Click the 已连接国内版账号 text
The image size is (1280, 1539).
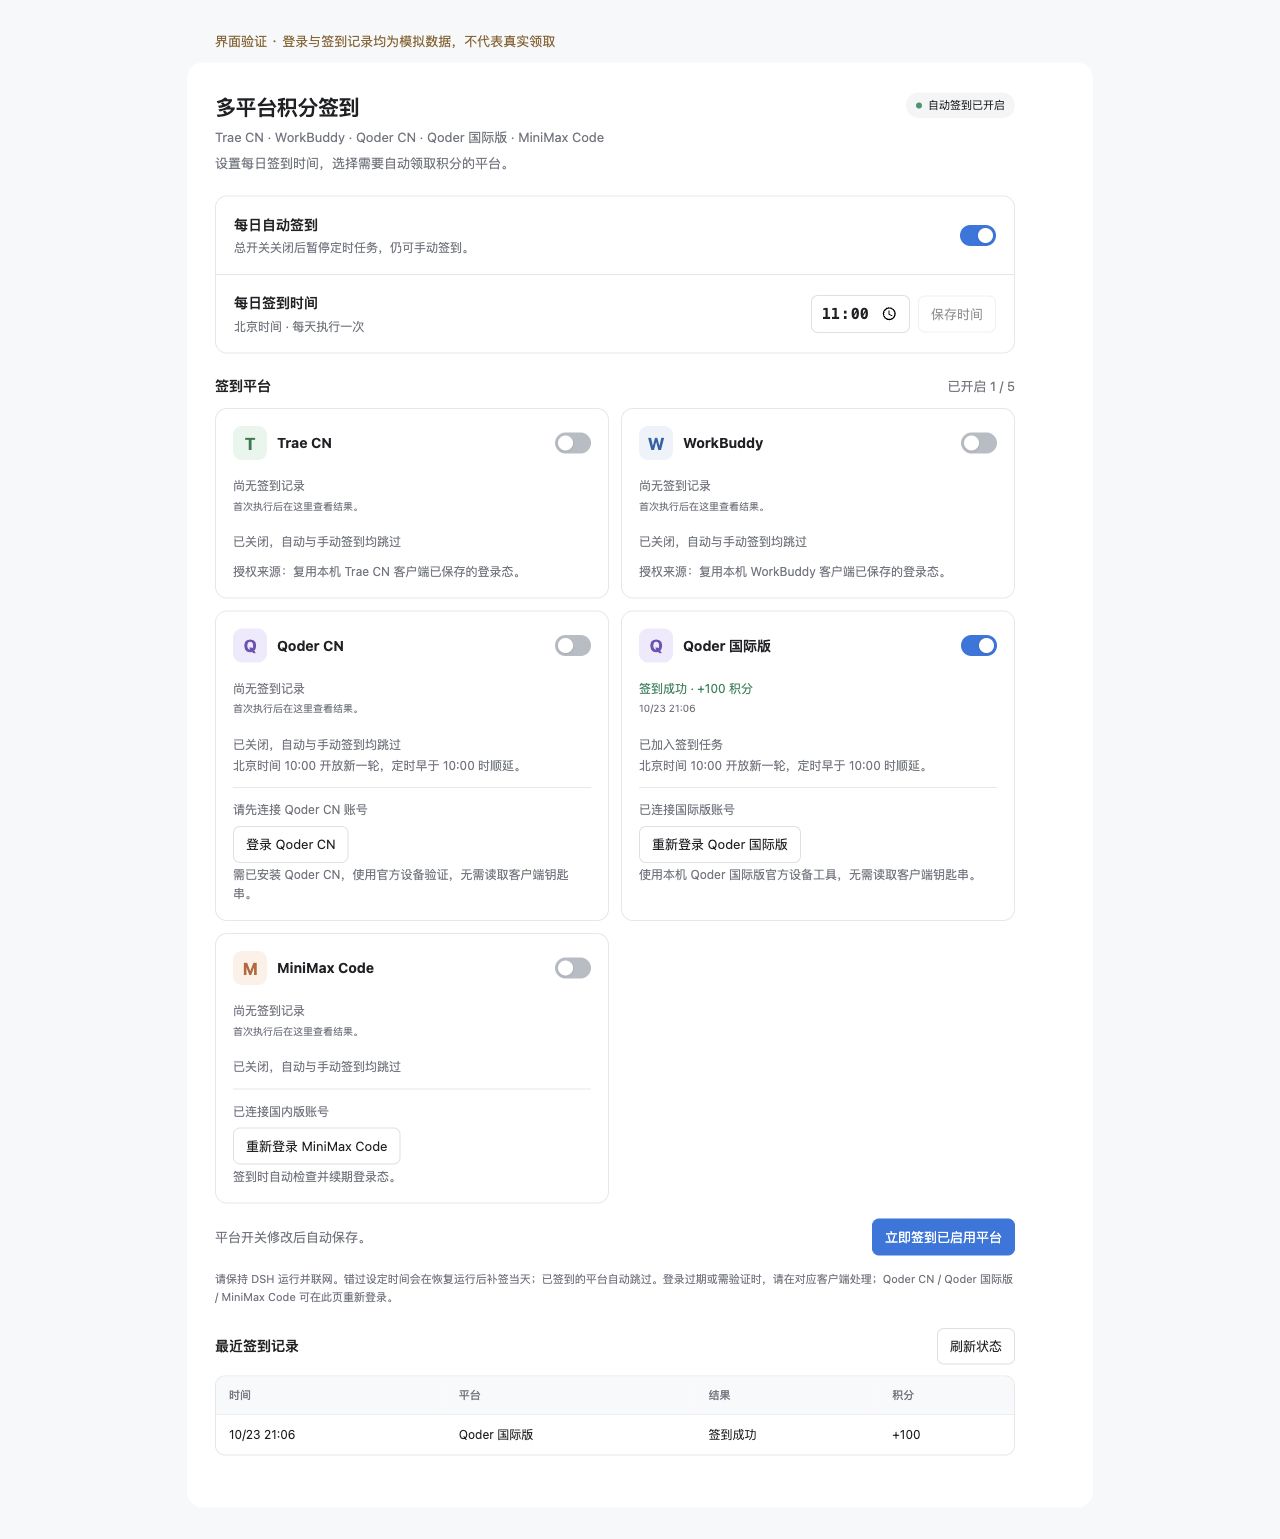click(x=281, y=1112)
